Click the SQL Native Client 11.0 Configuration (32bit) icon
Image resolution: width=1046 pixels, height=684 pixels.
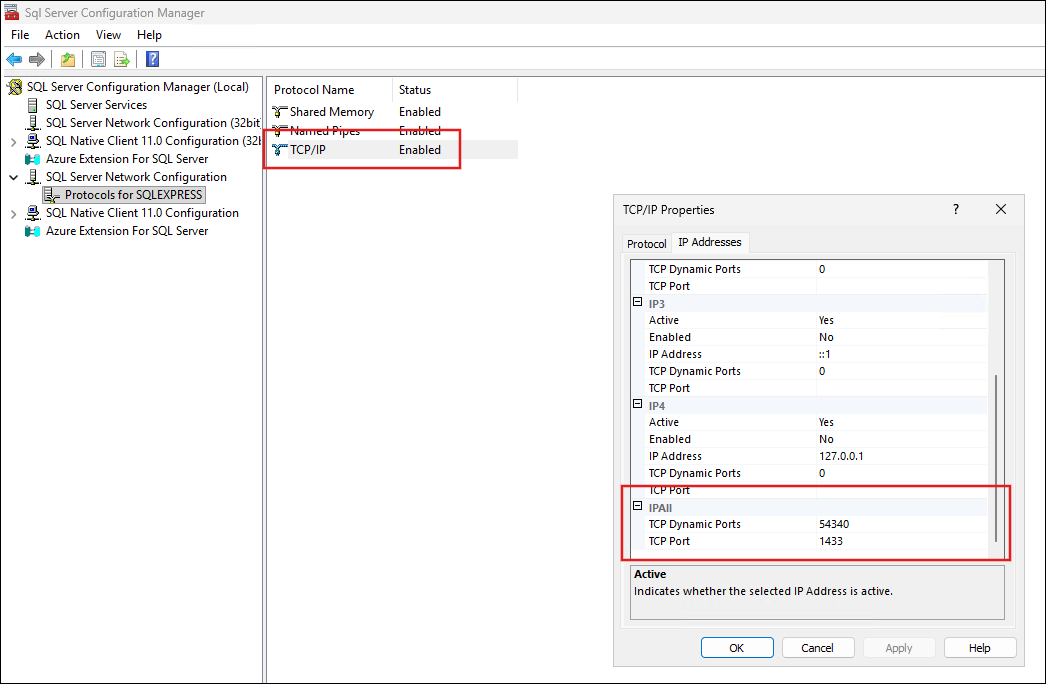point(33,141)
